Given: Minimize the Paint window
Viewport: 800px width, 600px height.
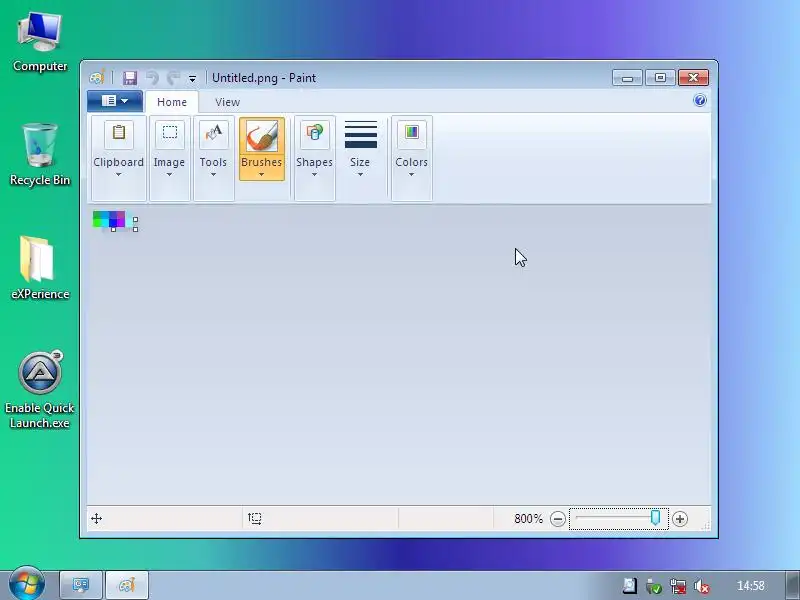Looking at the screenshot, I should pos(627,78).
